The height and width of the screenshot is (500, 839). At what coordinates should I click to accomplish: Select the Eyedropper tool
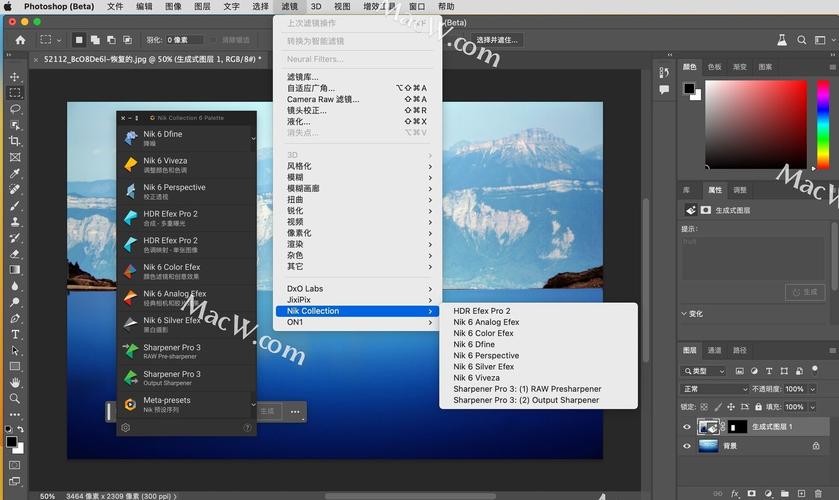pos(15,173)
